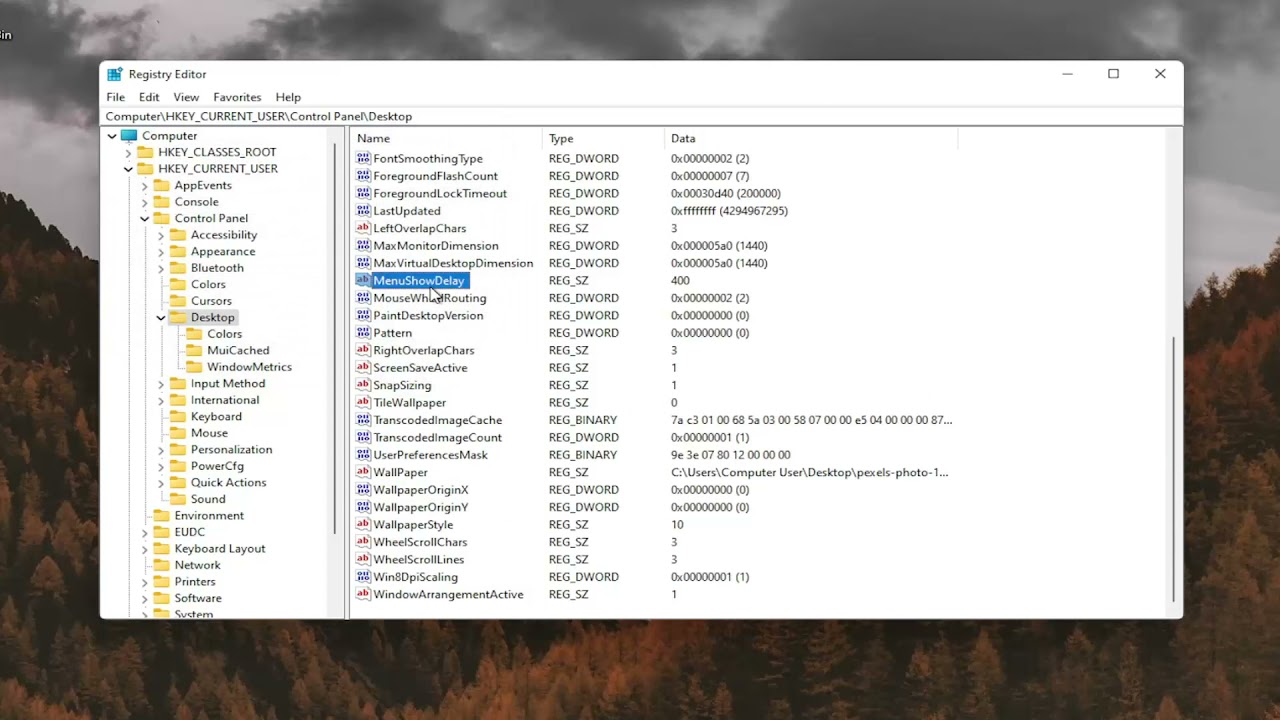Click the Pattern DWORD value icon
The width and height of the screenshot is (1280, 720).
[364, 333]
